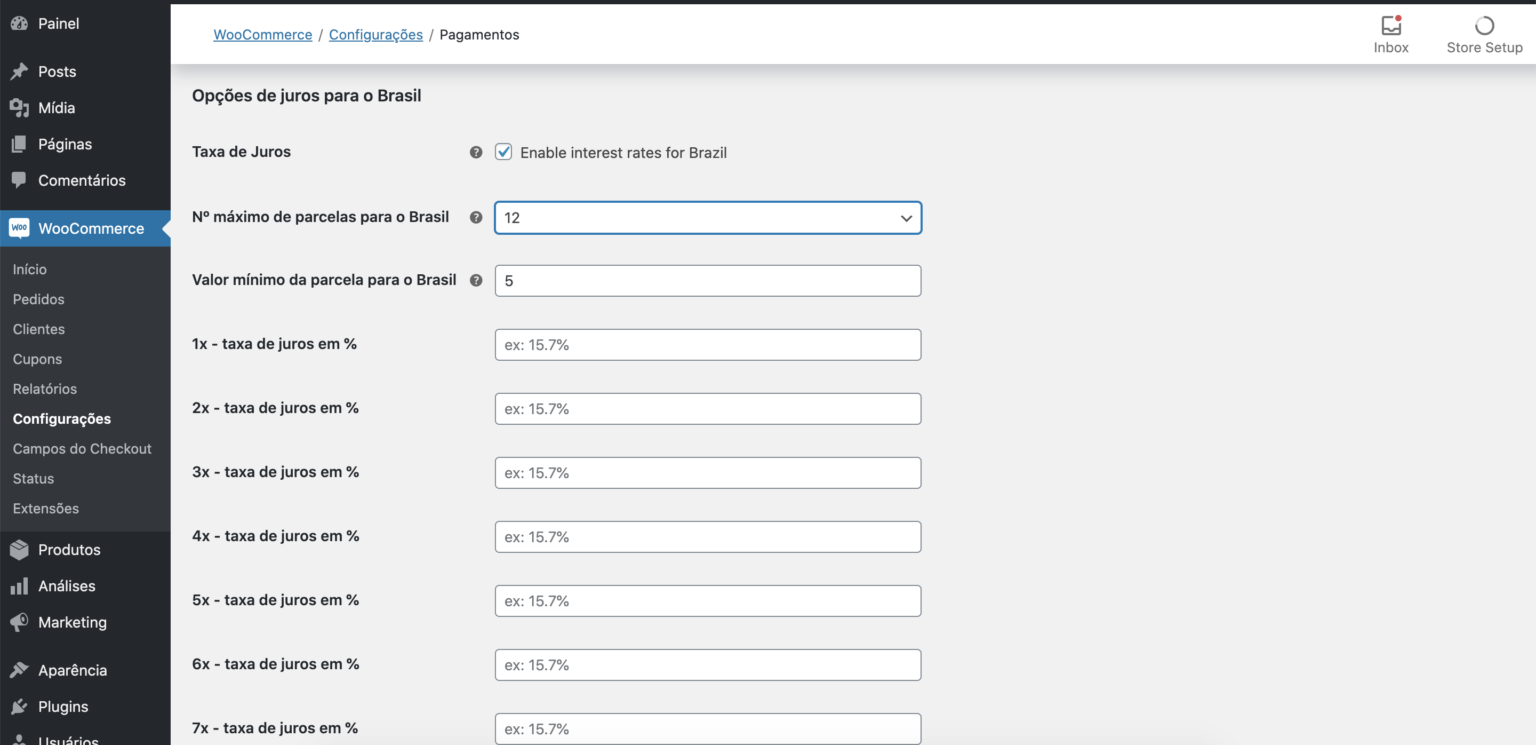Click Configurações breadcrumb link
1536x745 pixels.
[376, 34]
